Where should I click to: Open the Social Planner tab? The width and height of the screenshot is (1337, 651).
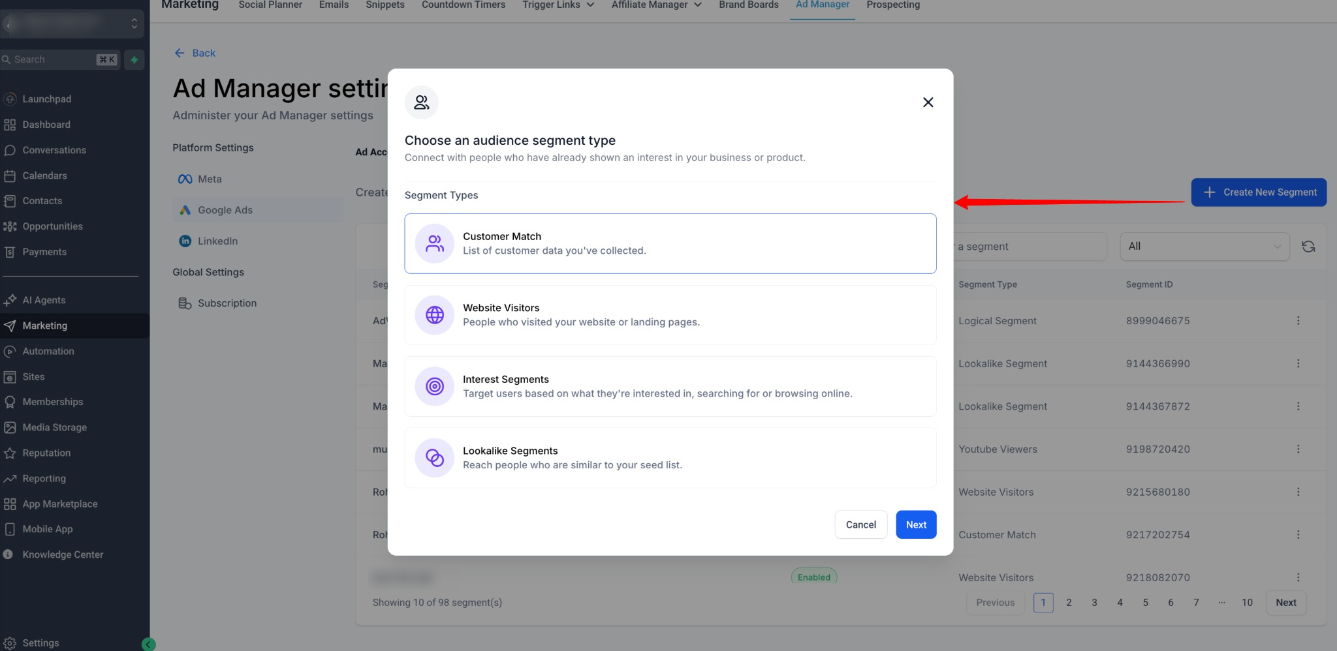click(270, 5)
